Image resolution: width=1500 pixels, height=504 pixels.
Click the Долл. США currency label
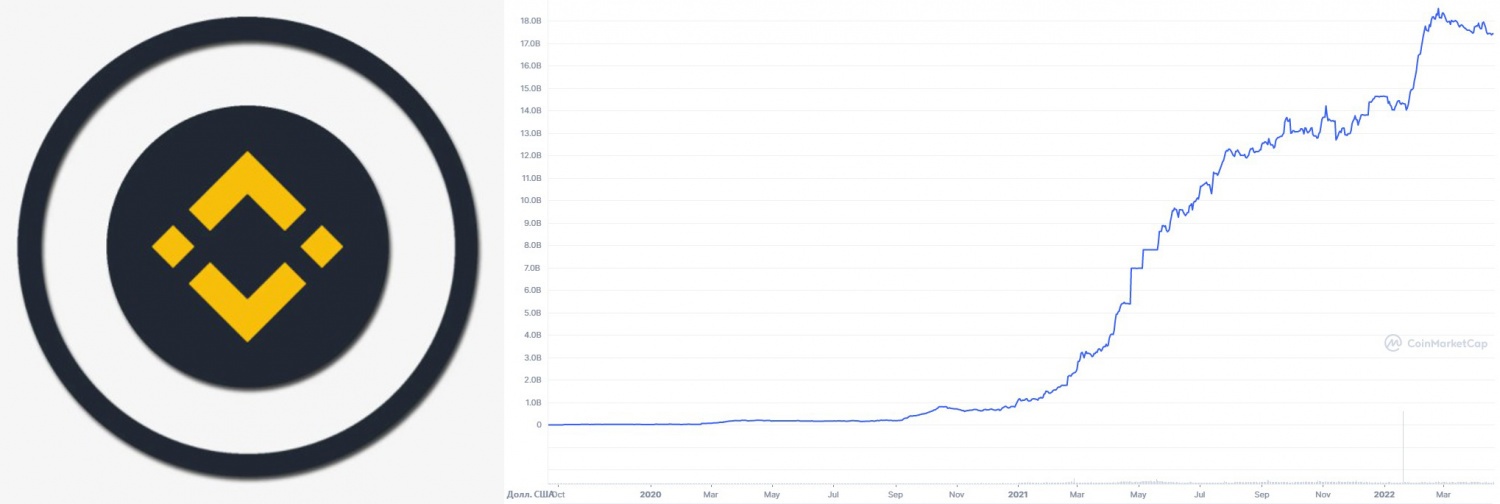530,494
